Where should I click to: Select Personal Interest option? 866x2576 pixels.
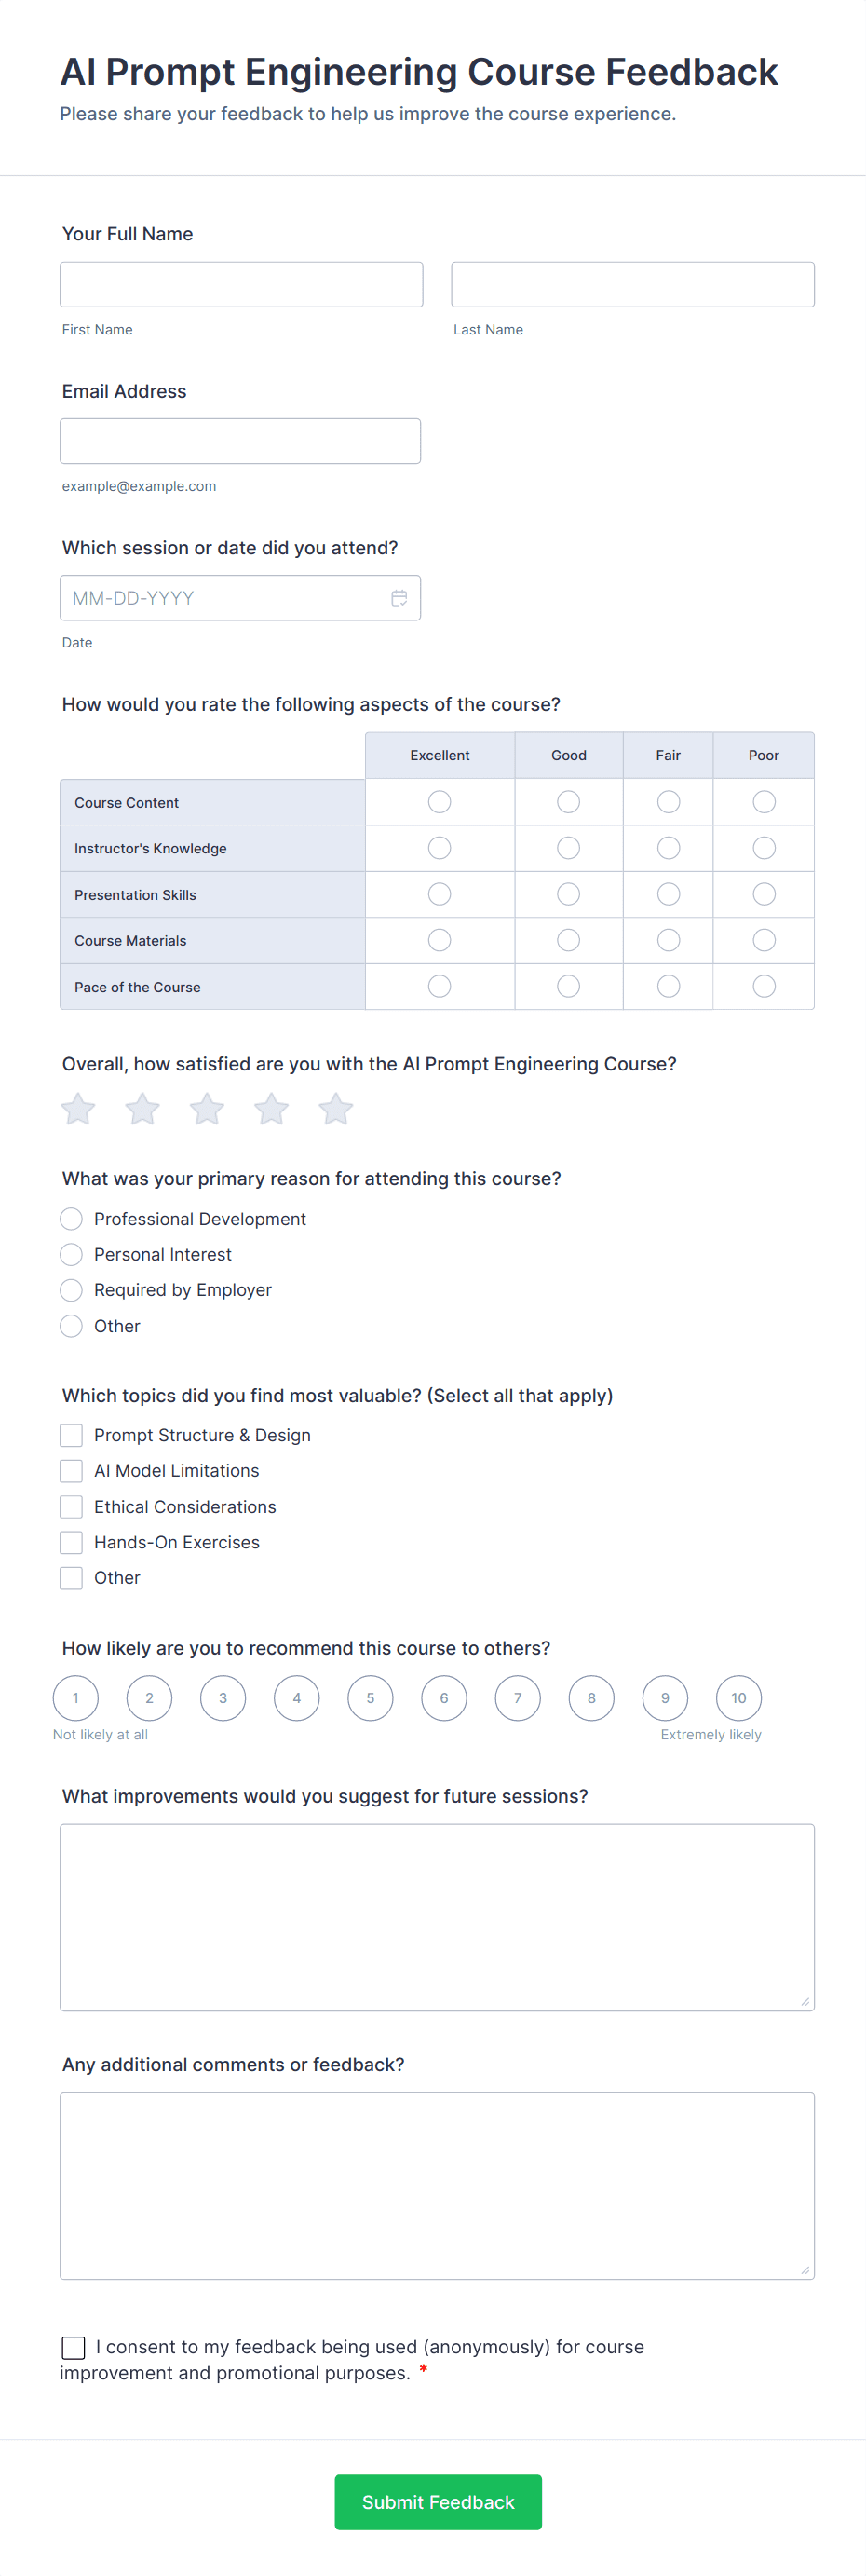[70, 1254]
